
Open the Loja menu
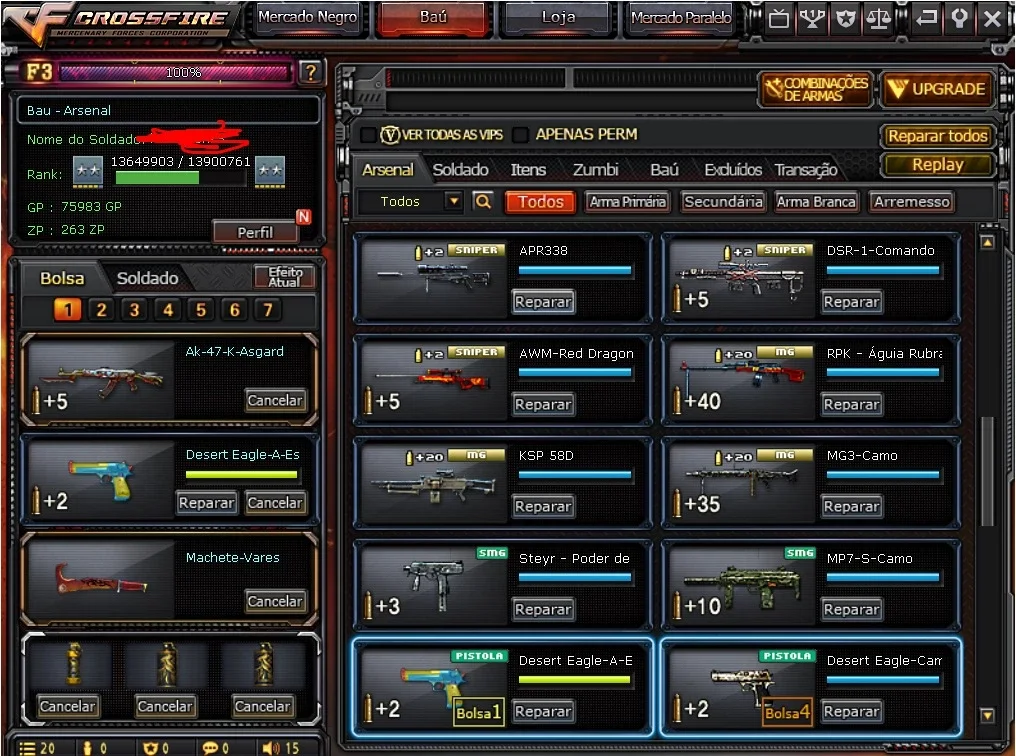(x=558, y=17)
